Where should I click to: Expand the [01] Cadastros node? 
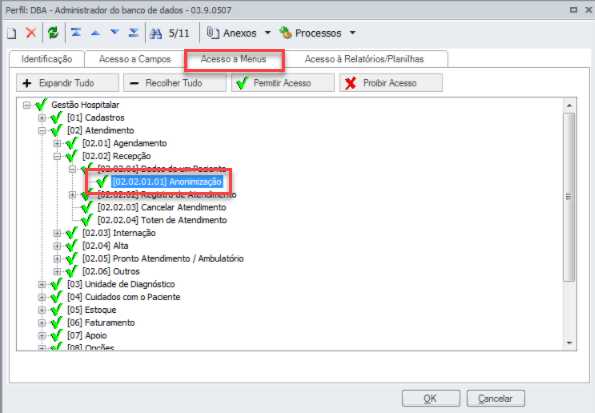coord(42,118)
